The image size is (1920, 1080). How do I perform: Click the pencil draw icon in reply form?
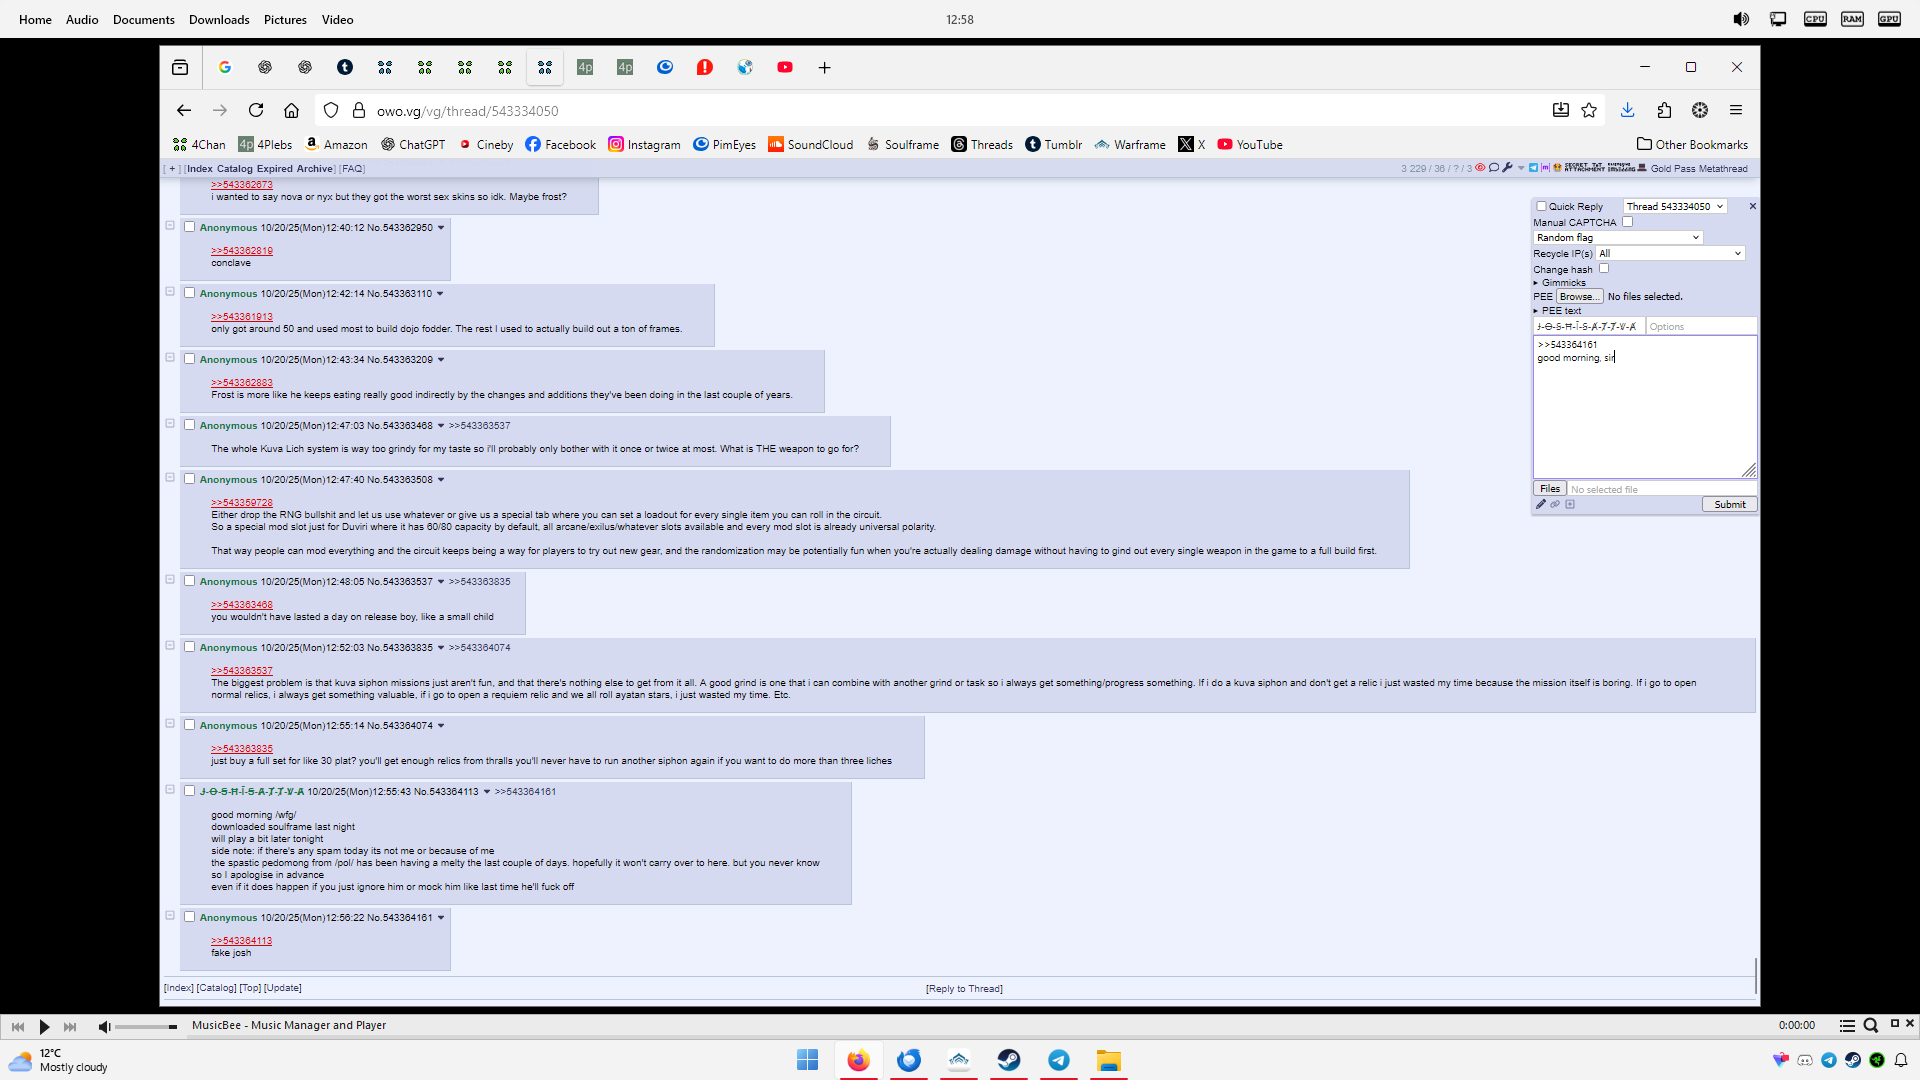point(1541,505)
